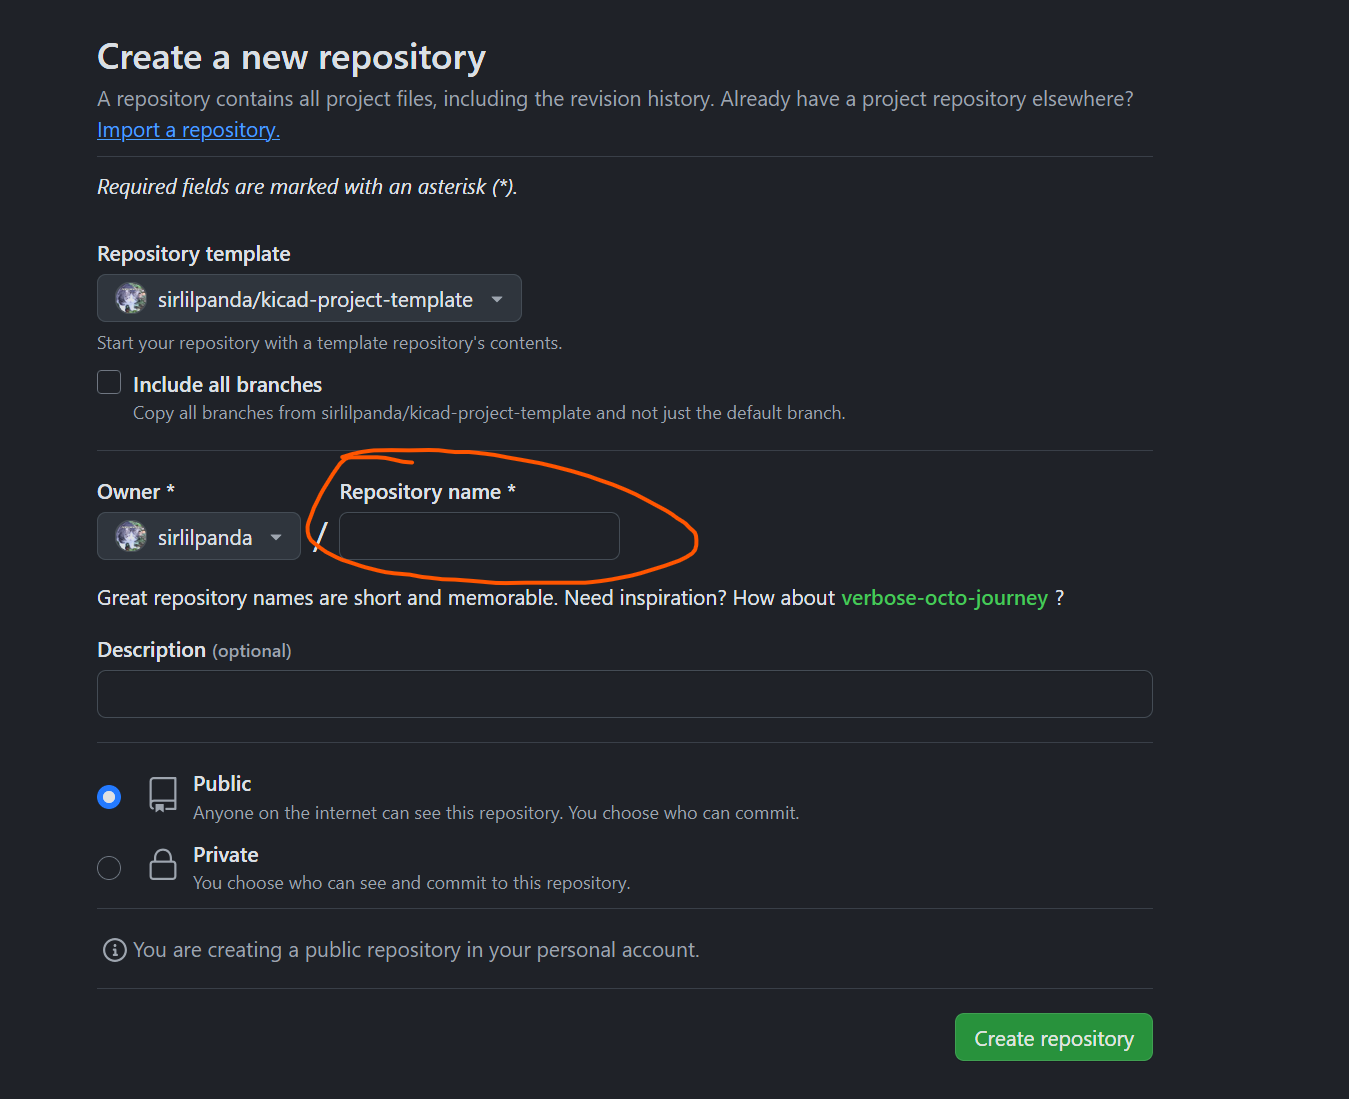Click the Public visibility label
The height and width of the screenshot is (1099, 1349).
coord(222,784)
